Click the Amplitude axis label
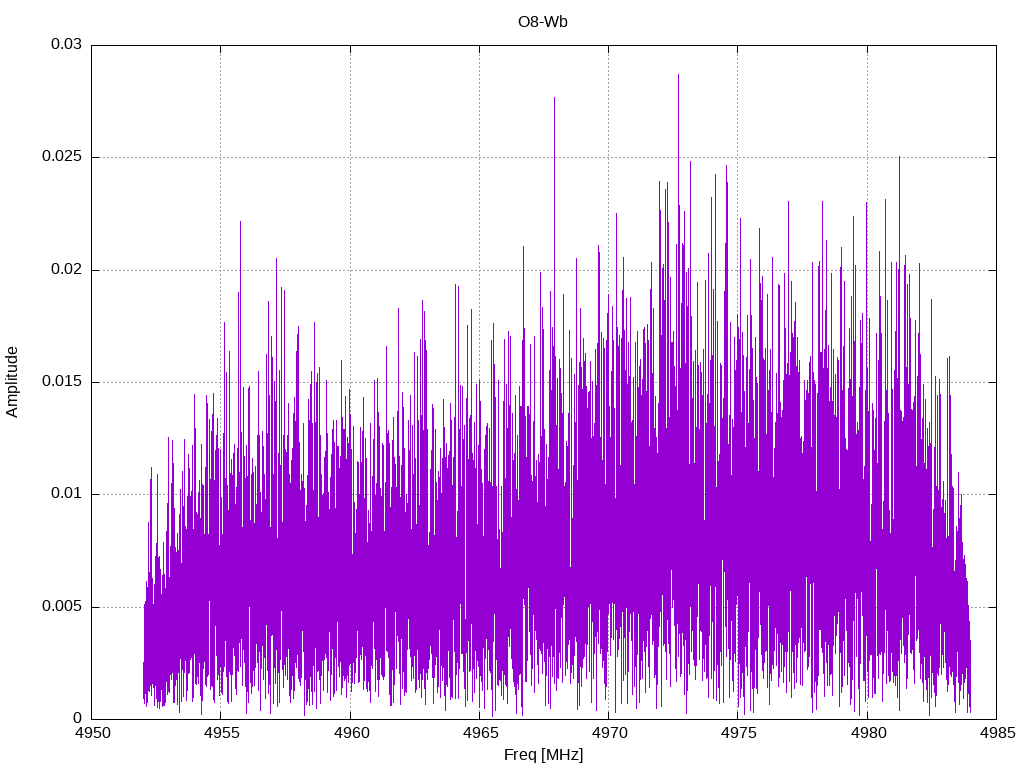 [x=12, y=382]
